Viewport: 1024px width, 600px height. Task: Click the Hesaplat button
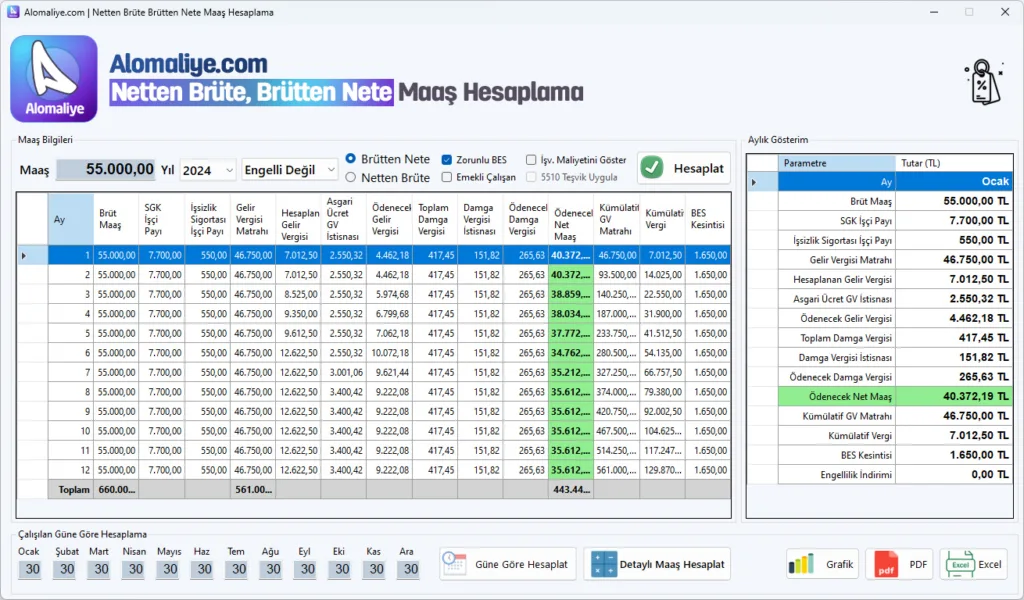[684, 168]
